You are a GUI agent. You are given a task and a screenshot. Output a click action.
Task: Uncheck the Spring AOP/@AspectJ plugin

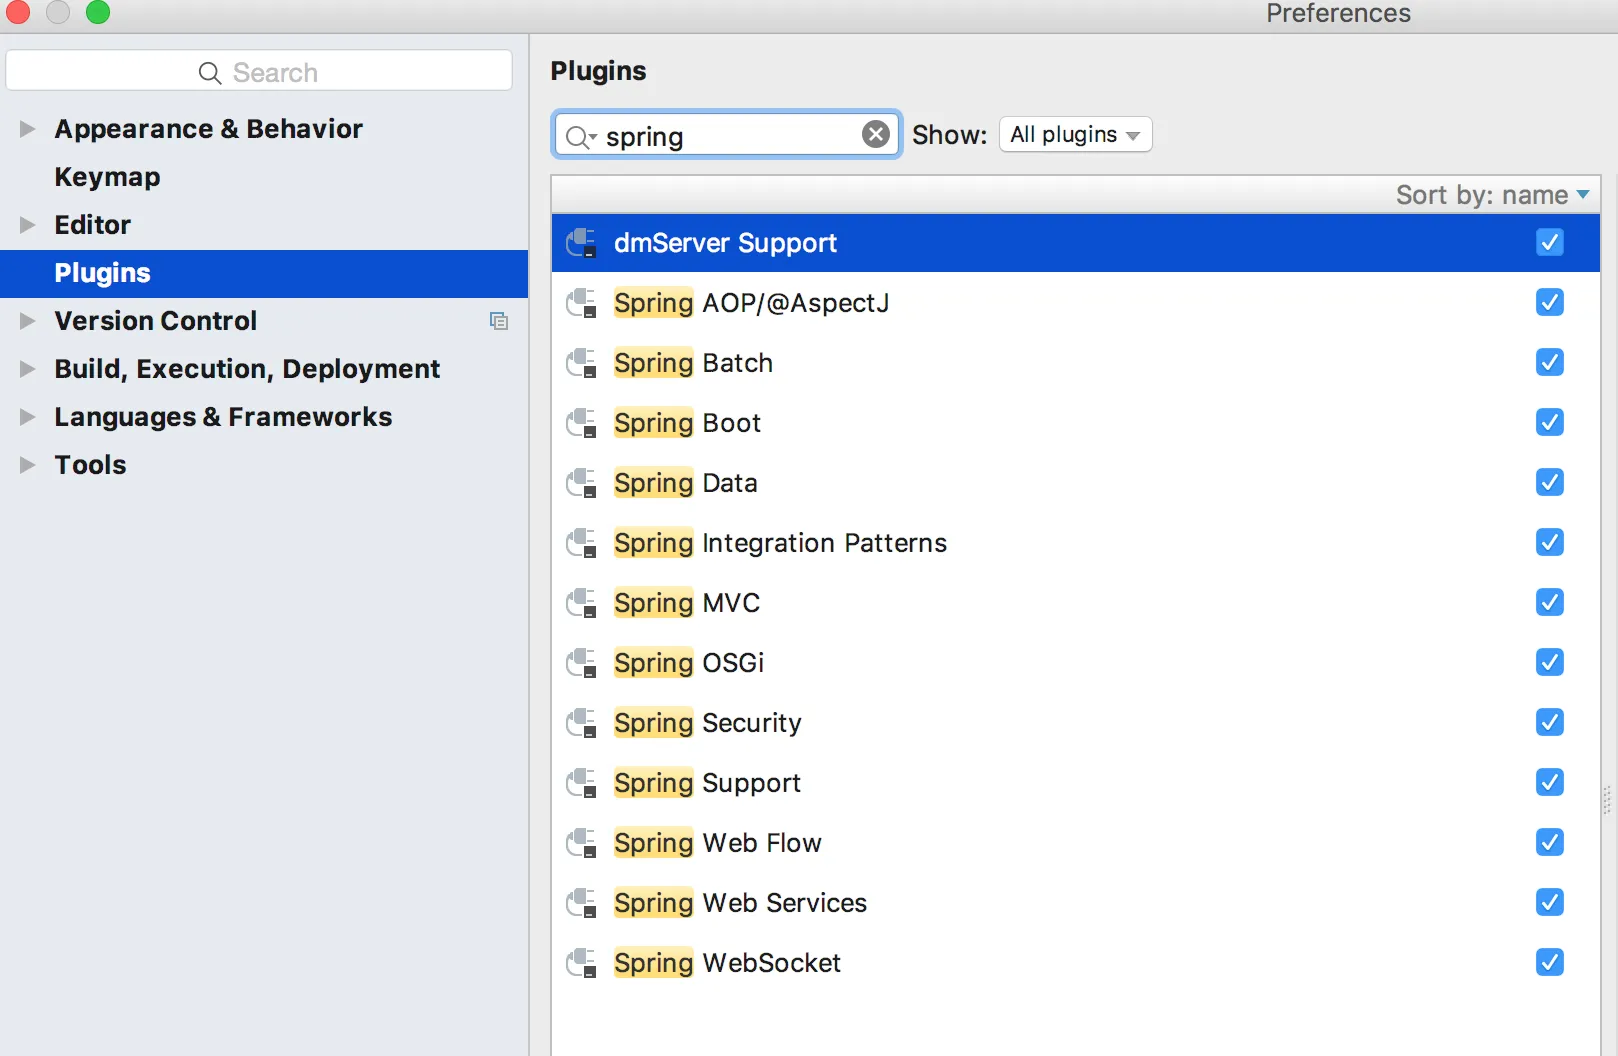[1550, 302]
